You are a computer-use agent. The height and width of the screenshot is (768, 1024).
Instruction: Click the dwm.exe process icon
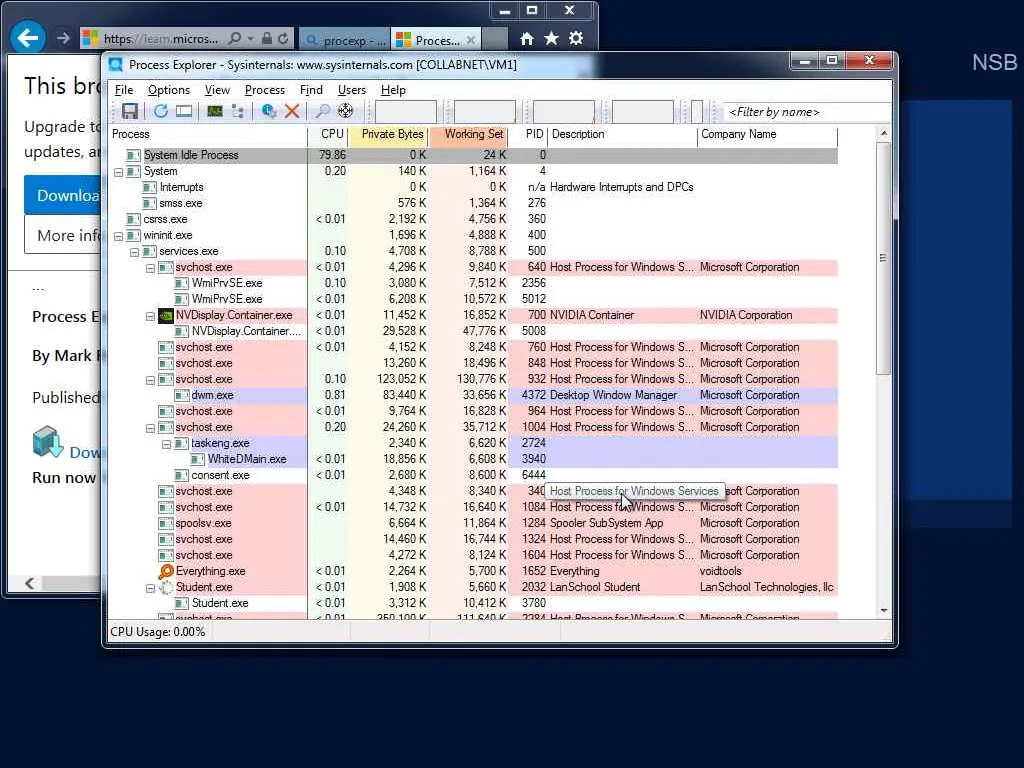(x=182, y=395)
